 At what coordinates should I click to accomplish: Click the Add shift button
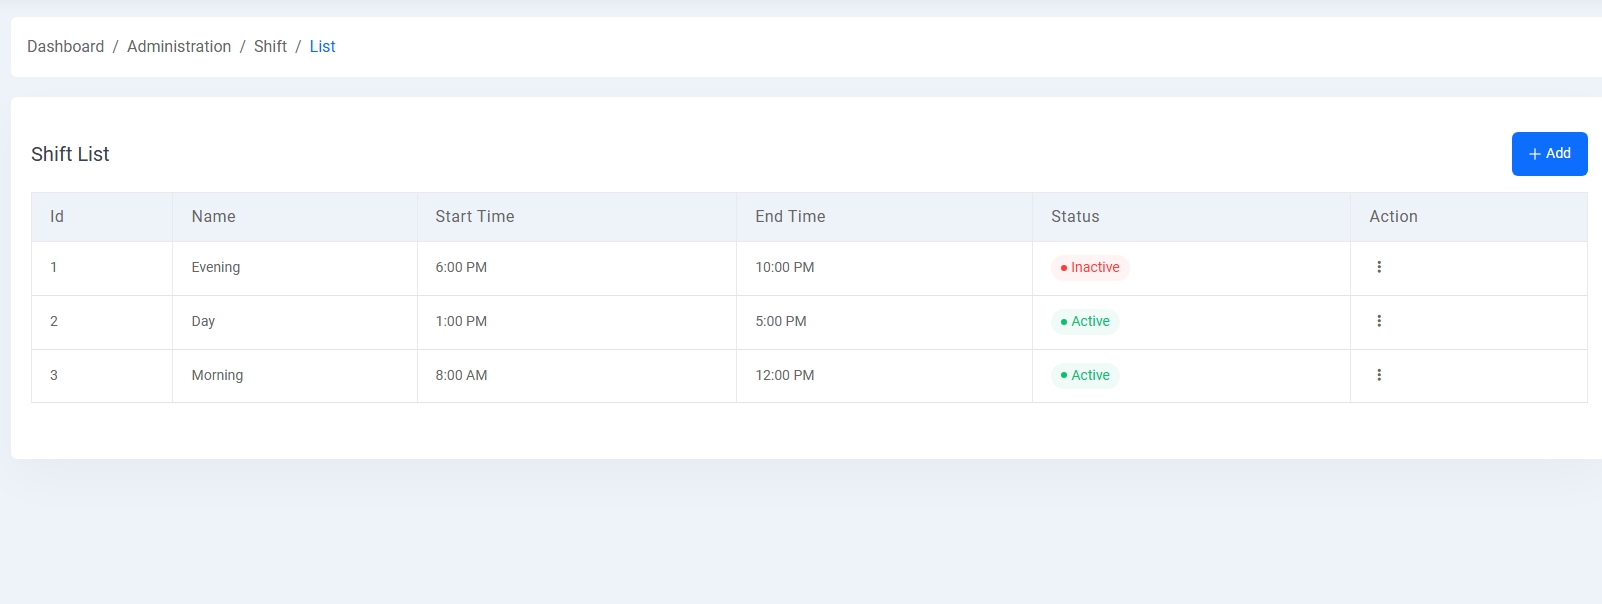tap(1549, 154)
